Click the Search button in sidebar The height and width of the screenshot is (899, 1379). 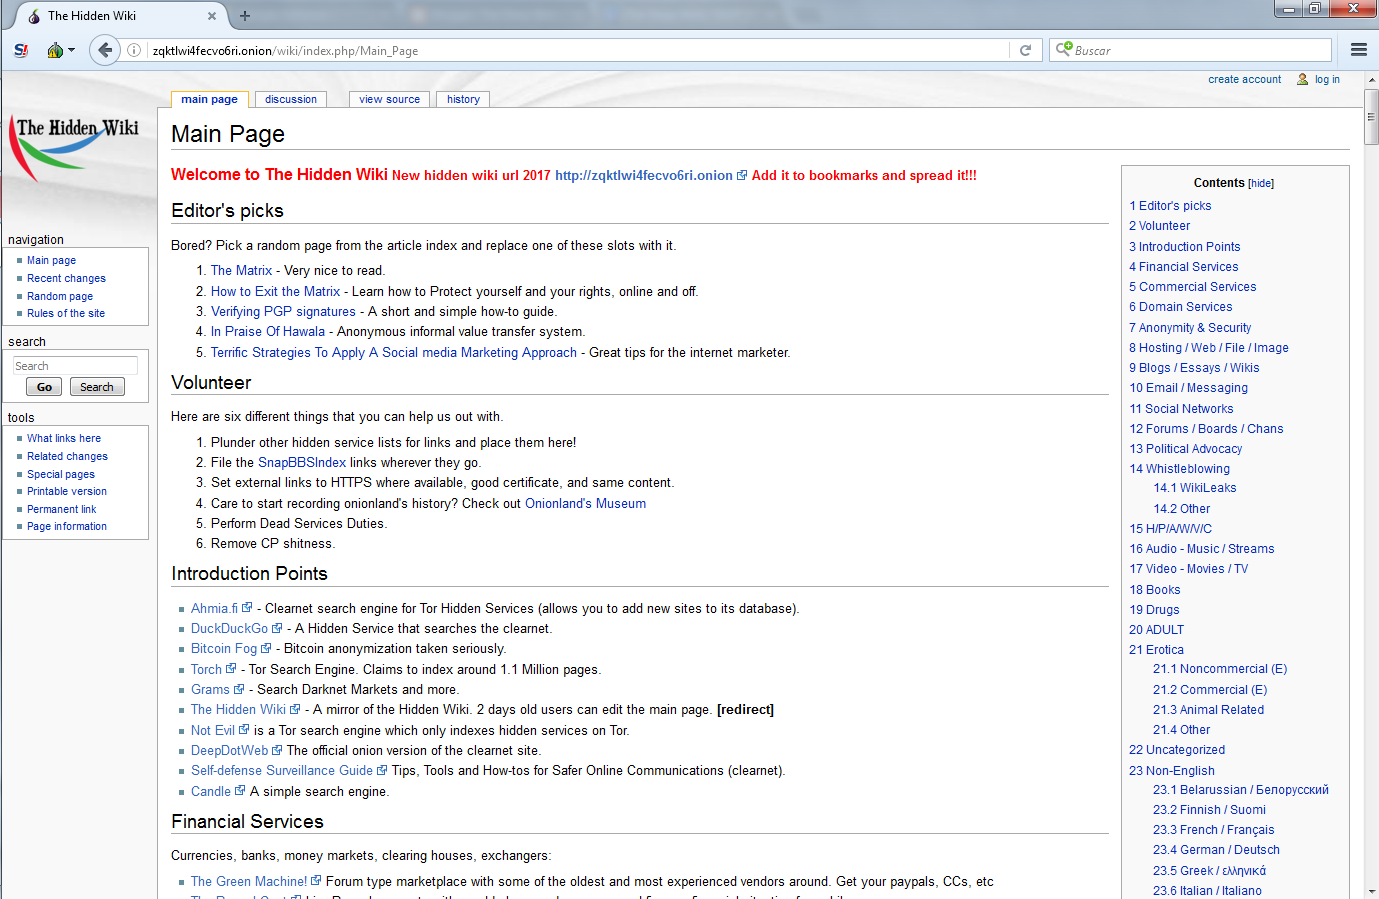[97, 387]
